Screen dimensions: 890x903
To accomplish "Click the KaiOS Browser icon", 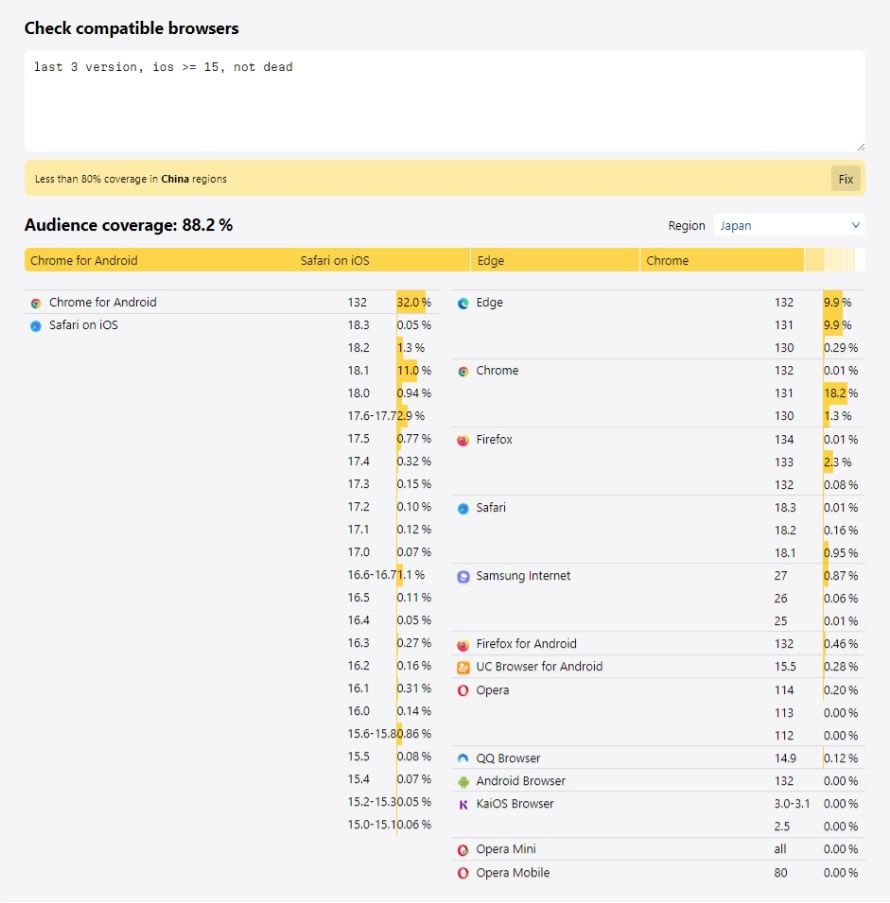I will point(463,804).
